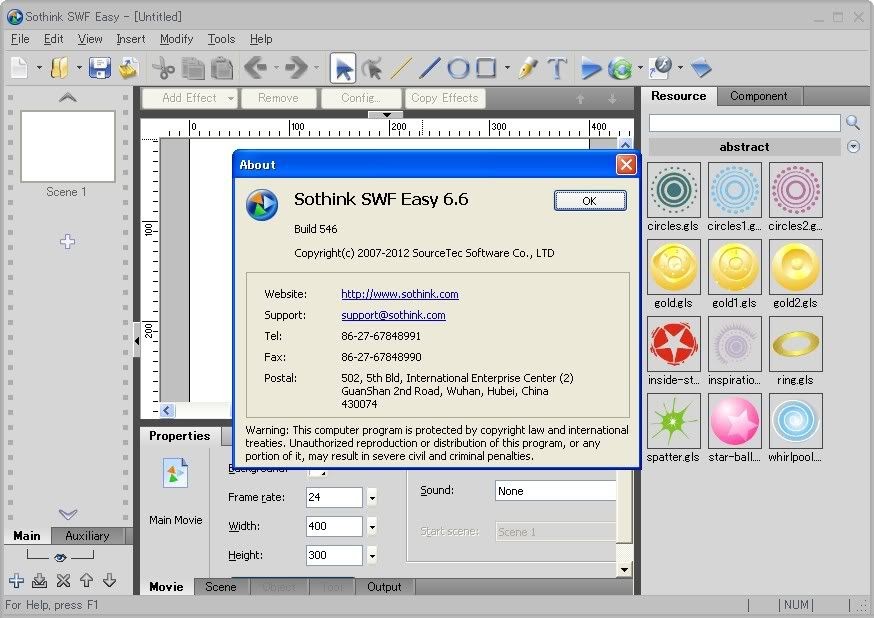Click the delete X icon at bottom left
This screenshot has height=618, width=874.
pyautogui.click(x=63, y=581)
